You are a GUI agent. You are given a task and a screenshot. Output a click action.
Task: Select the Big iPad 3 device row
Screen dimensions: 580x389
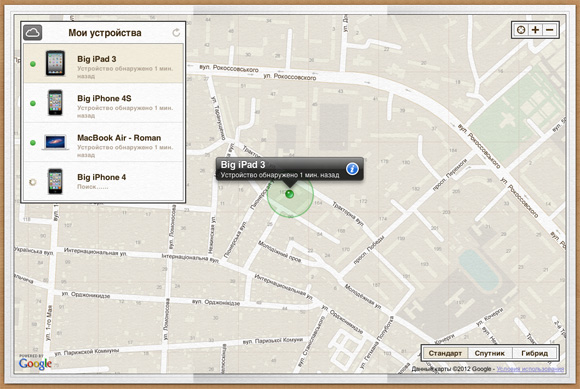(104, 63)
